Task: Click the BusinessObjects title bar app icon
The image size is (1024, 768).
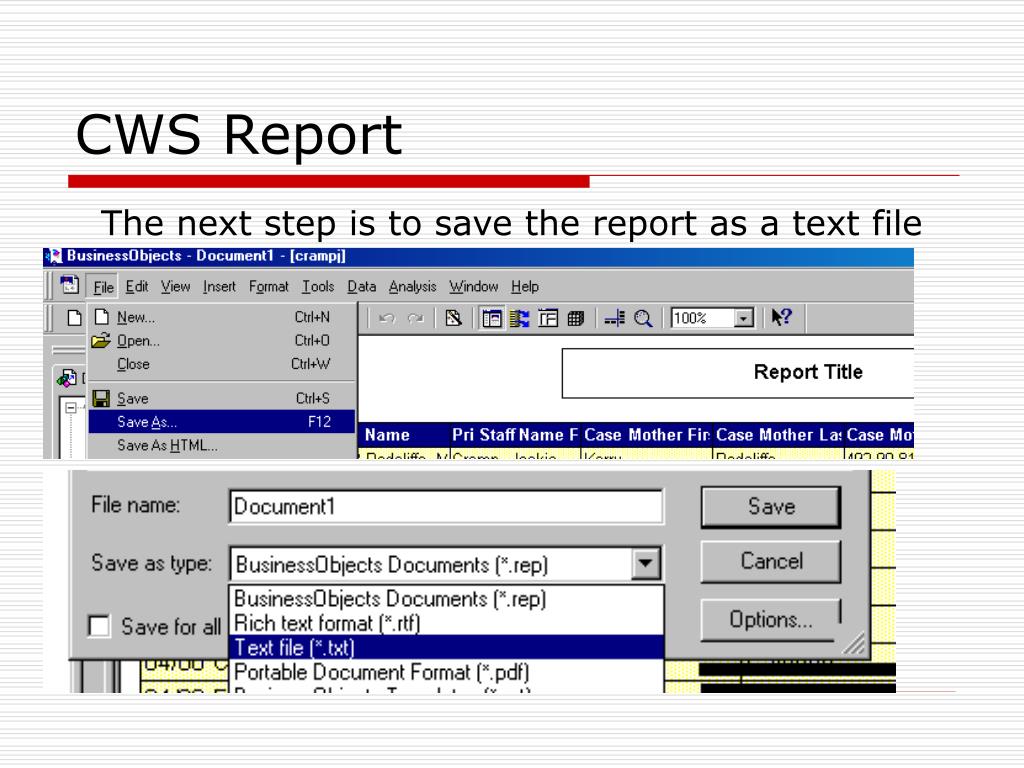Action: pos(54,256)
